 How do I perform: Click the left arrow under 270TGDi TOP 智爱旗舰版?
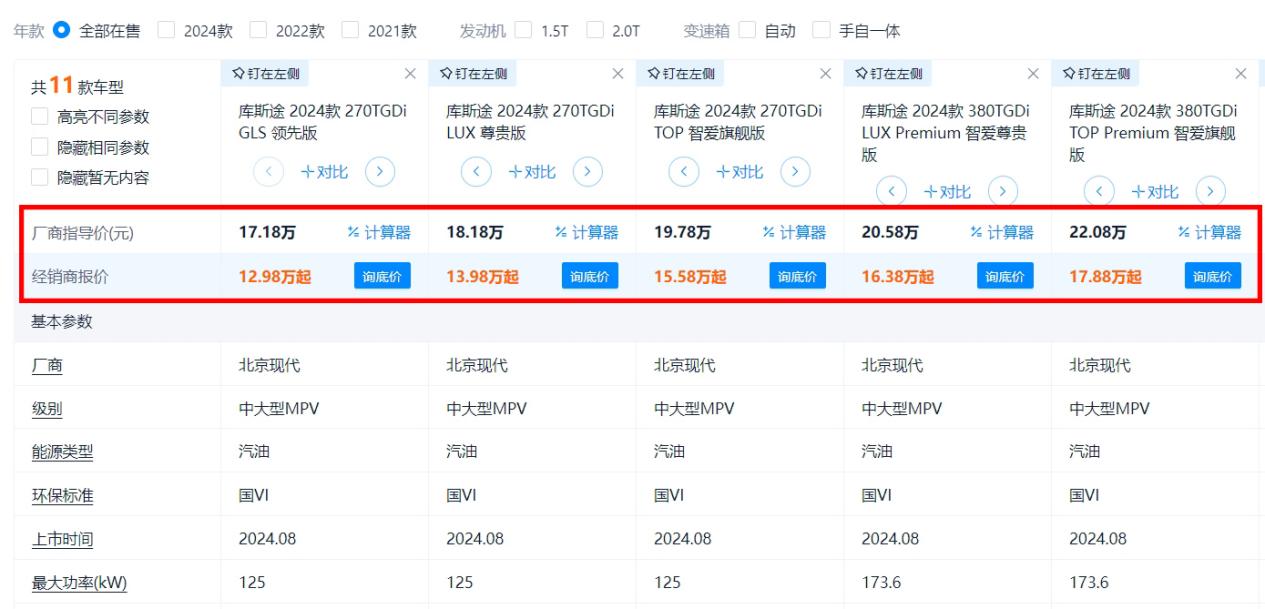tap(684, 171)
